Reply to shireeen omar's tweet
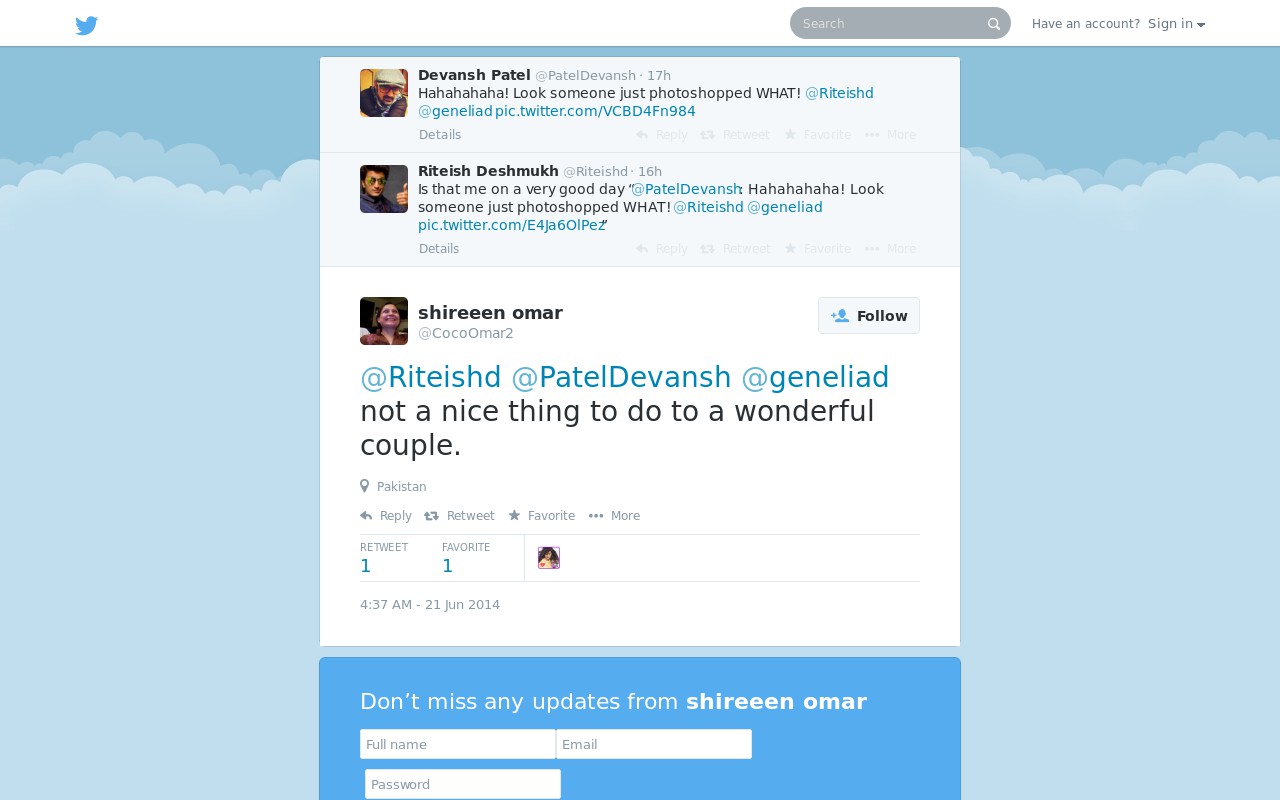 point(386,516)
